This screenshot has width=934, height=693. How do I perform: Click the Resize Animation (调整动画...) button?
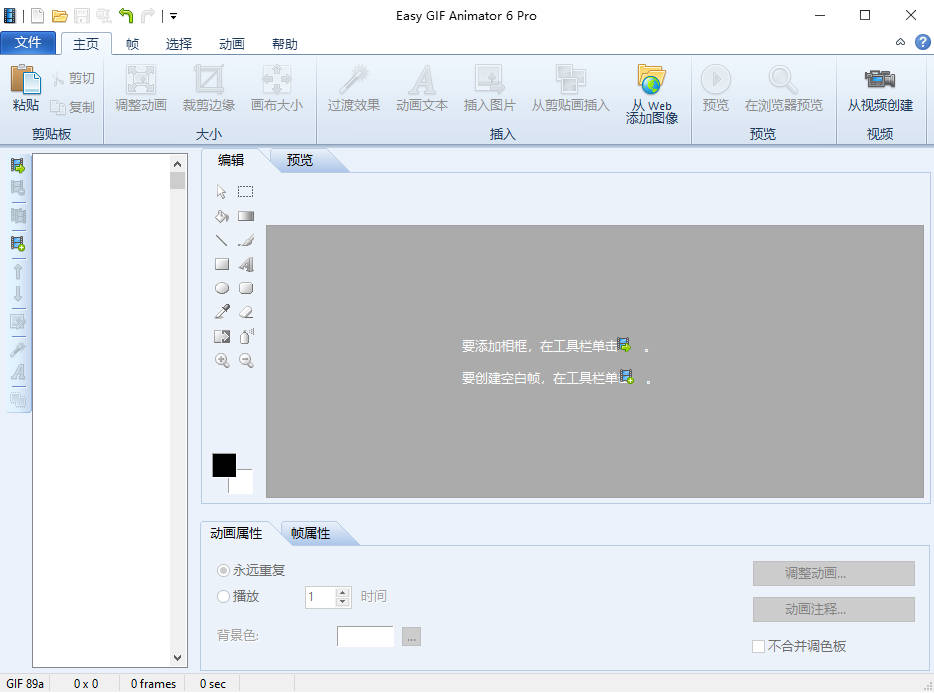tap(833, 574)
